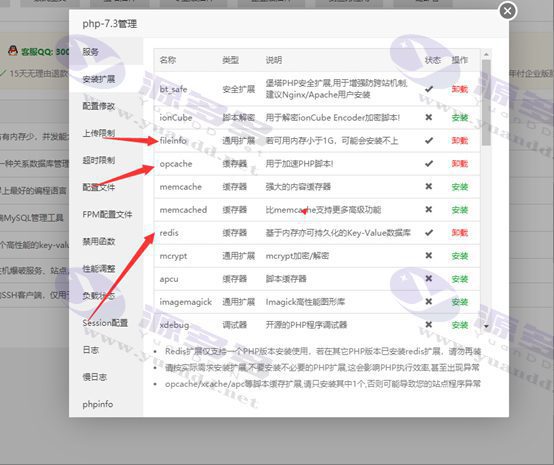Uninstall the fileinfo extension
The width and height of the screenshot is (554, 465).
point(460,141)
